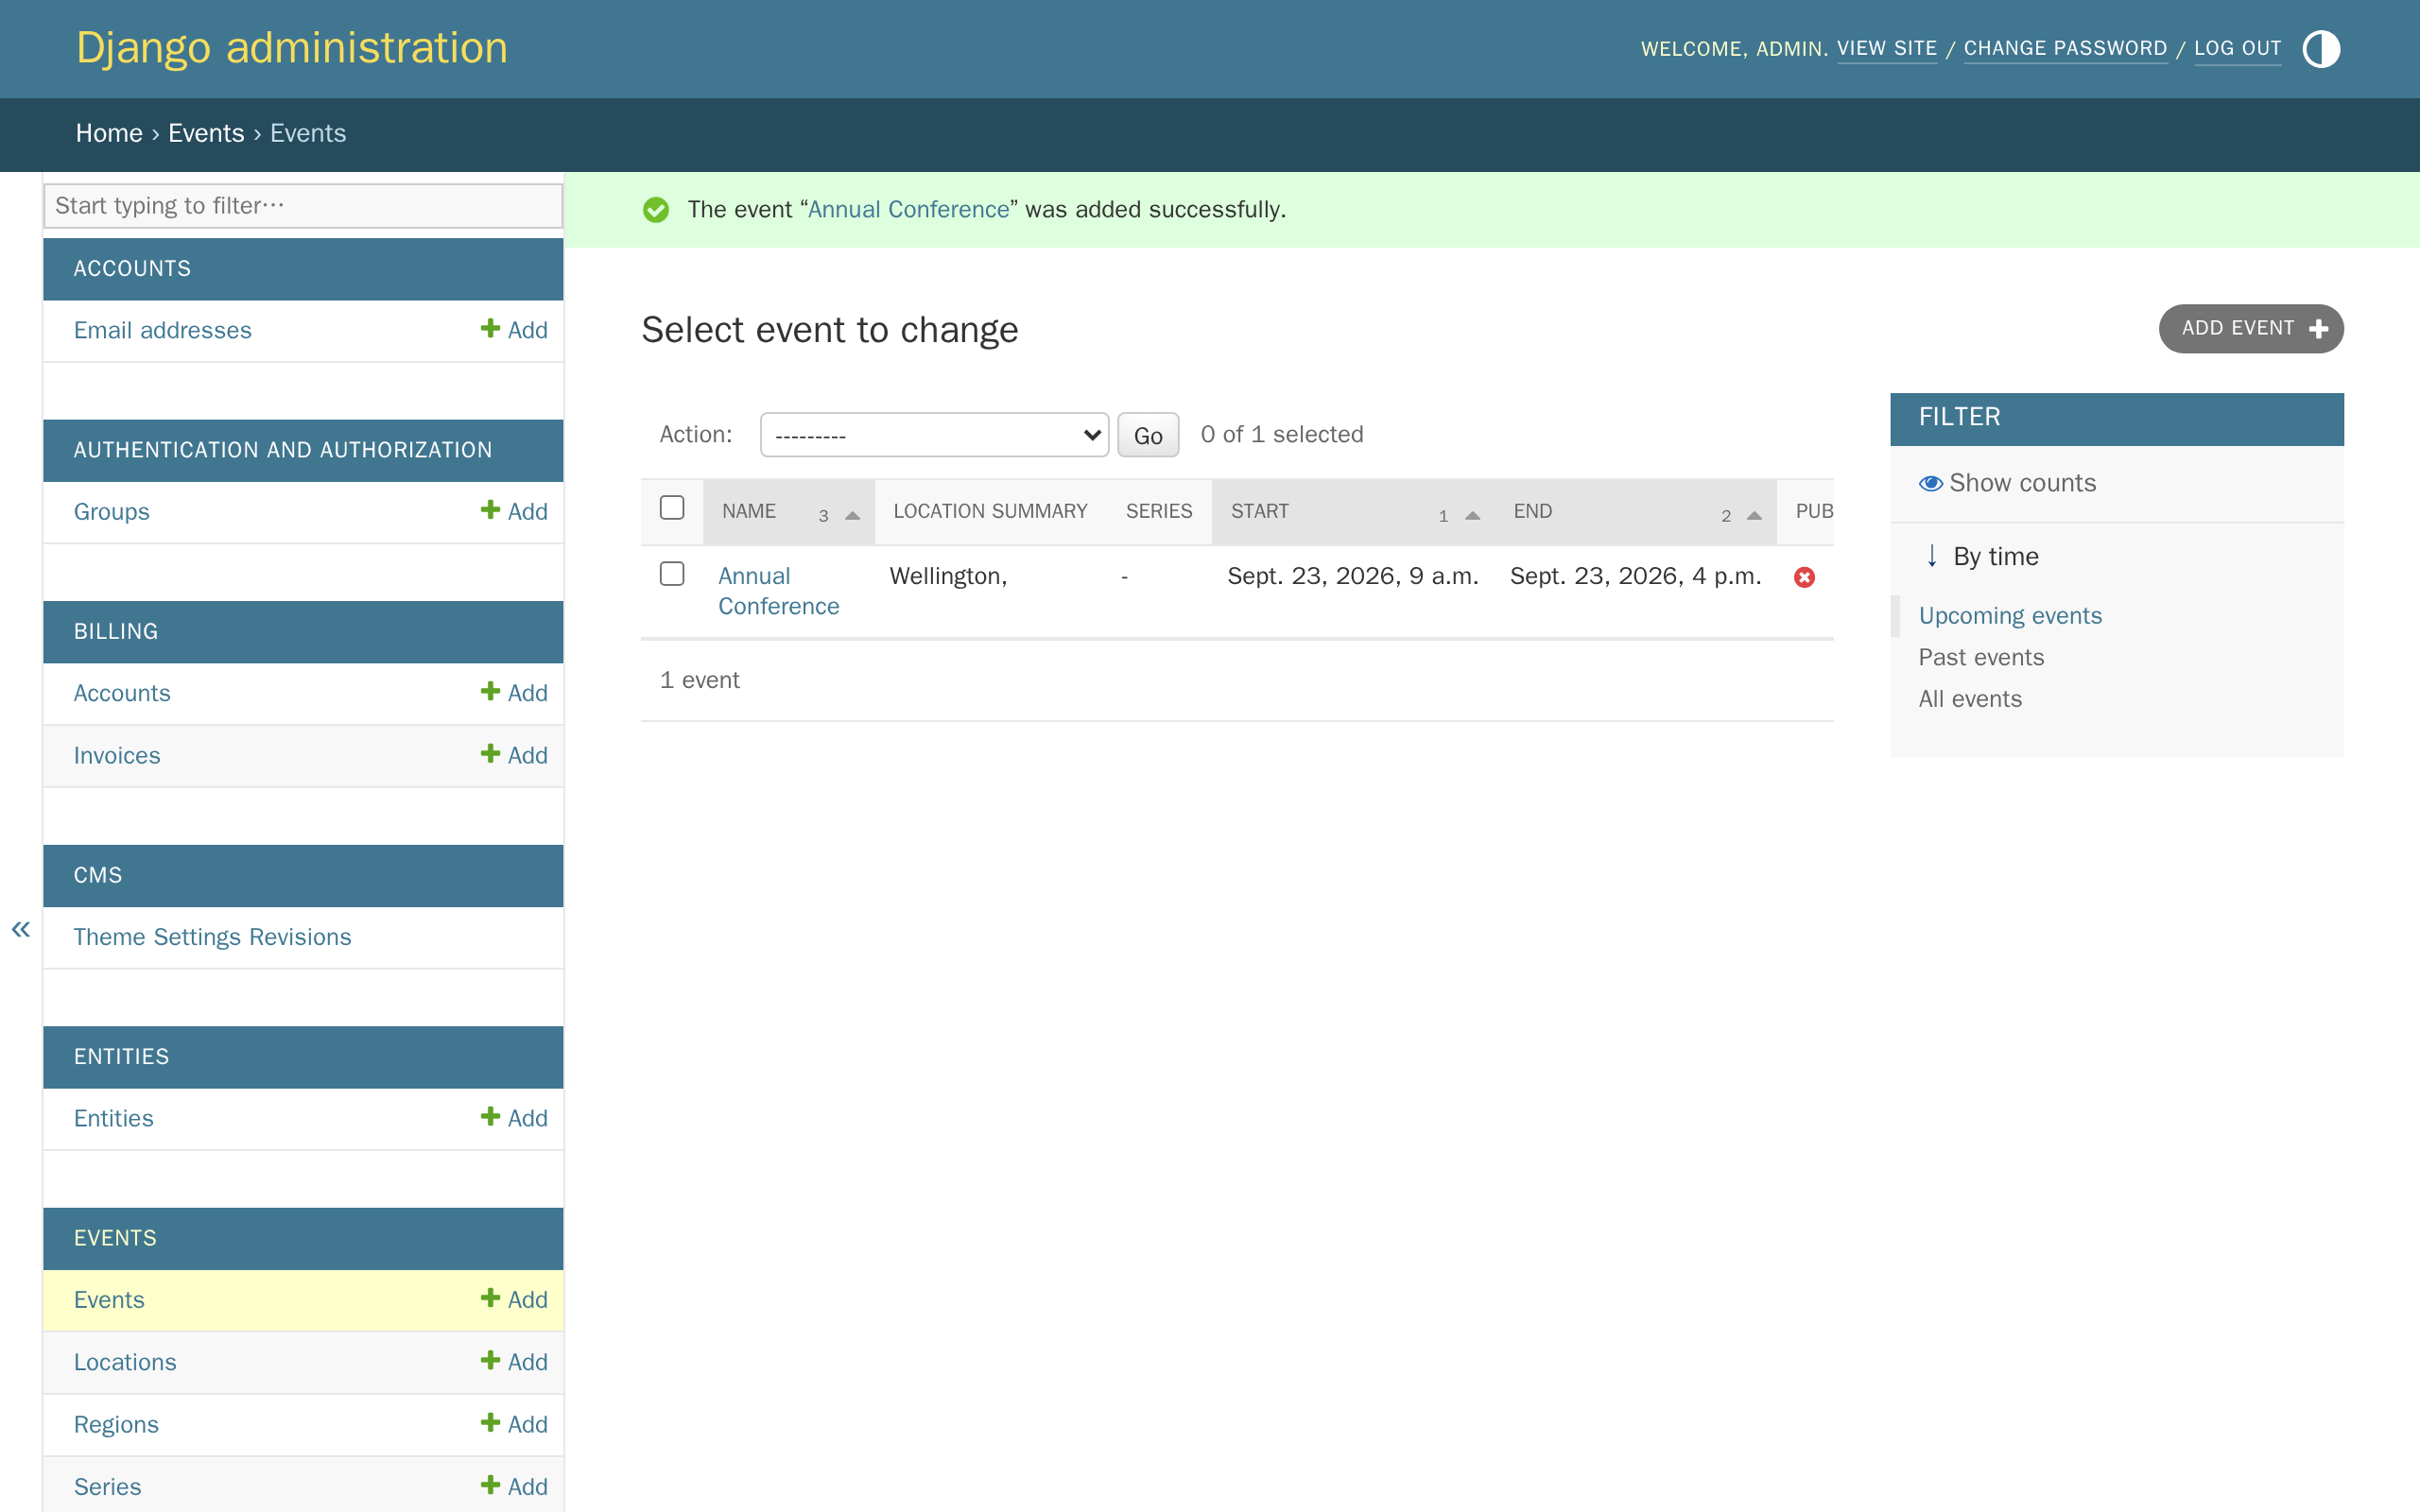Open Email addresses in sidebar
Viewport: 2420px width, 1512px height.
coord(163,330)
